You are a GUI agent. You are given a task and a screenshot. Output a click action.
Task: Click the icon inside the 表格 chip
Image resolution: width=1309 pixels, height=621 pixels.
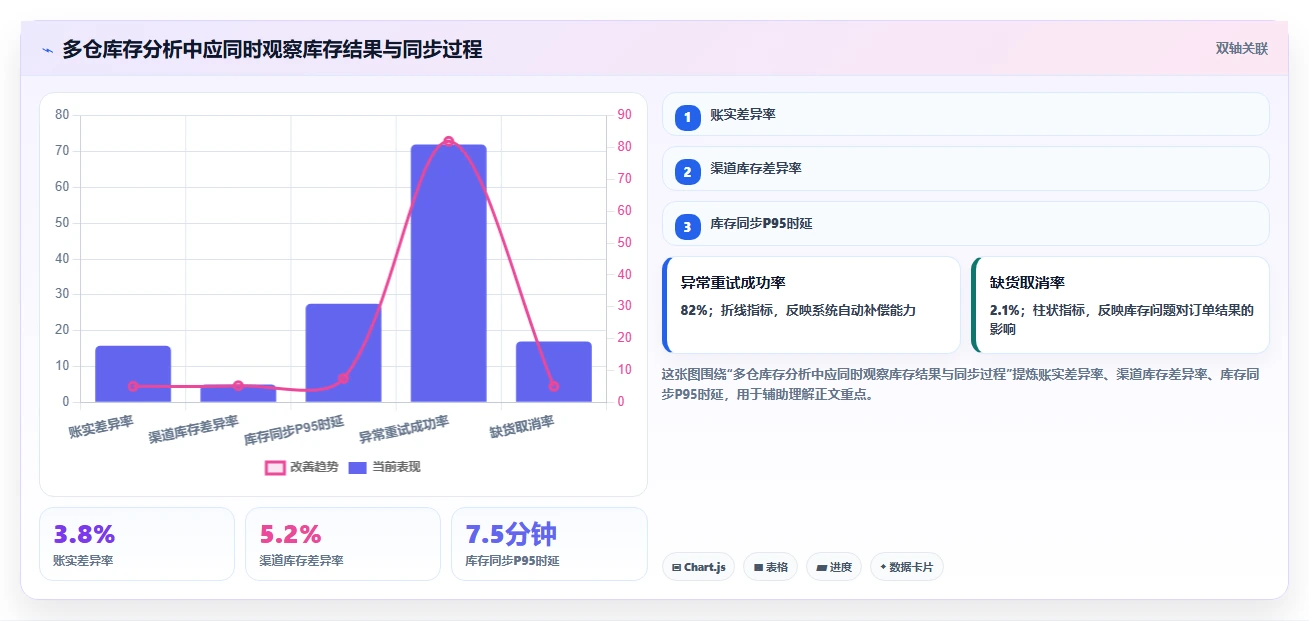pyautogui.click(x=758, y=568)
